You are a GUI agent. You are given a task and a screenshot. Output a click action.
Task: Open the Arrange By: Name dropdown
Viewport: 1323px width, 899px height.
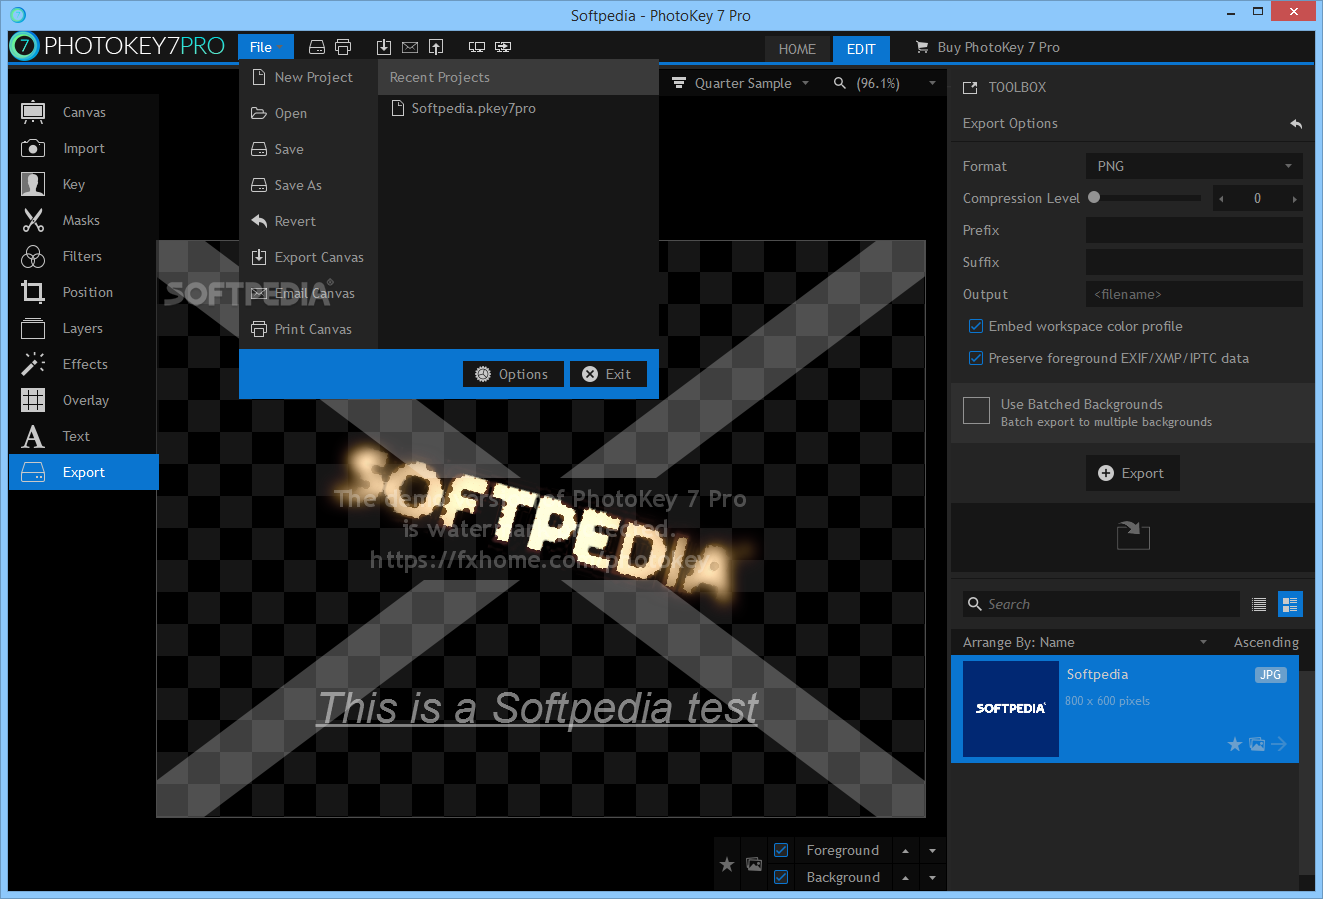[x=1085, y=642]
